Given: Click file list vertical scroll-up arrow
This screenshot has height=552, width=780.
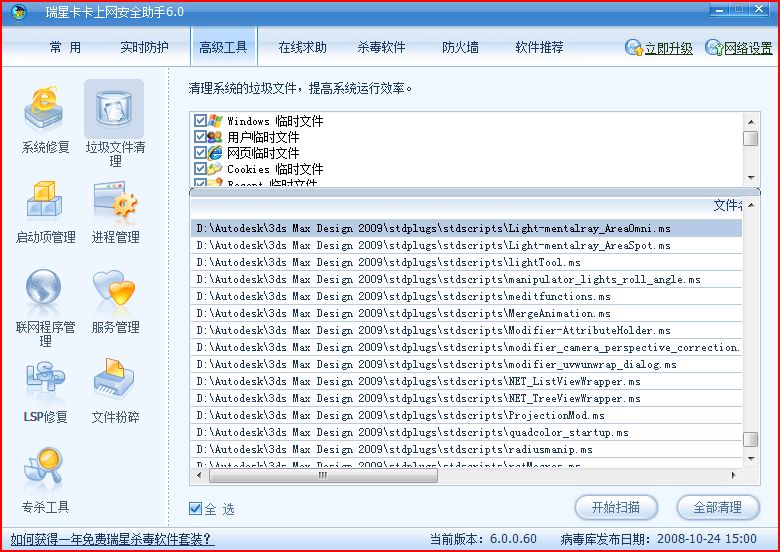Looking at the screenshot, I should coord(751,205).
